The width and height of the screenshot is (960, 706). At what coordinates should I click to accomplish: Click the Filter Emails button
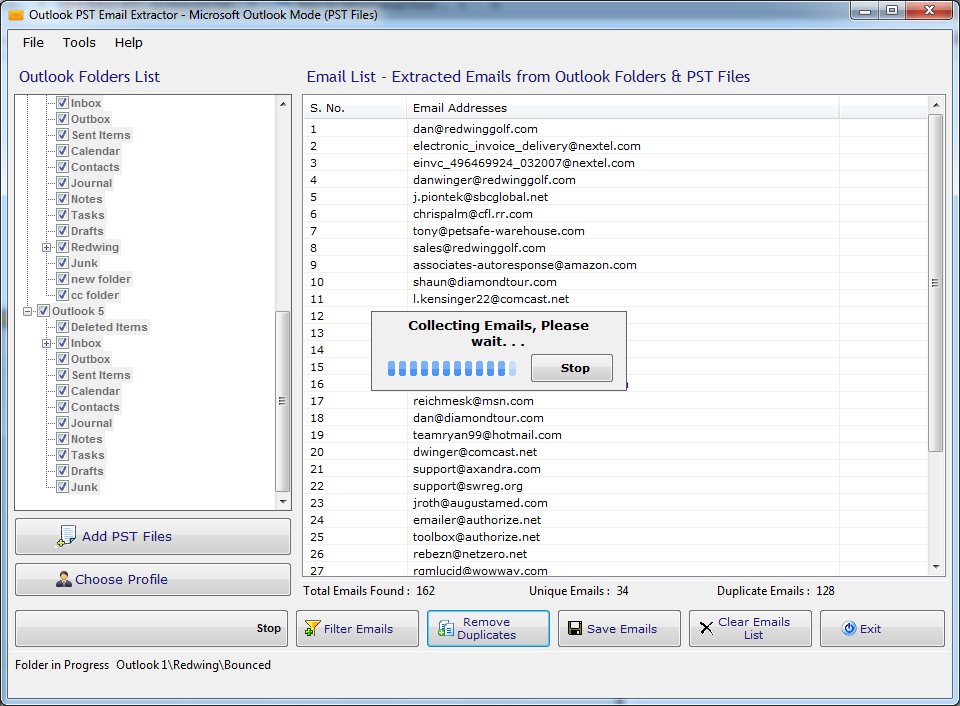[x=358, y=628]
